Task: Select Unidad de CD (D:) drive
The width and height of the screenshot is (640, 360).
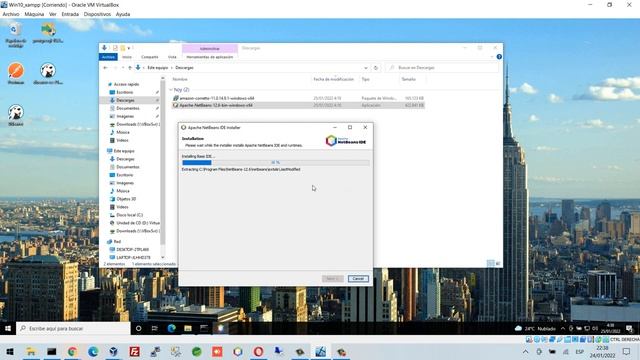Action: click(138, 223)
